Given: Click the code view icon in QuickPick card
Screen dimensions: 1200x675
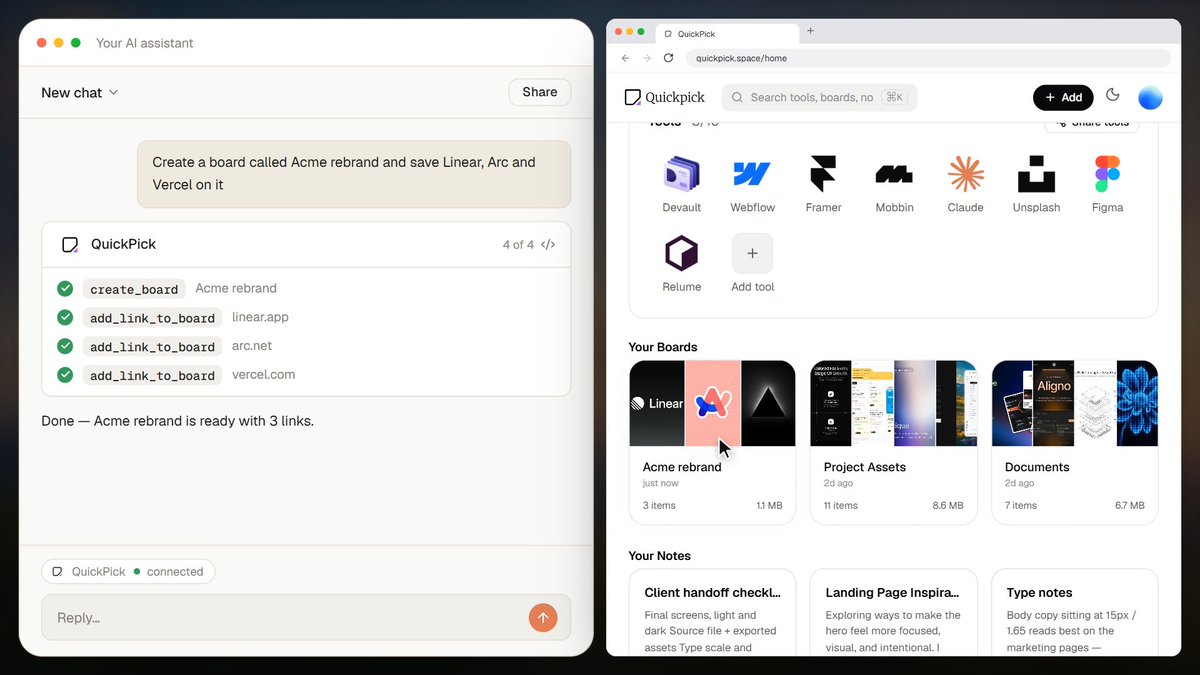Looking at the screenshot, I should click(548, 244).
